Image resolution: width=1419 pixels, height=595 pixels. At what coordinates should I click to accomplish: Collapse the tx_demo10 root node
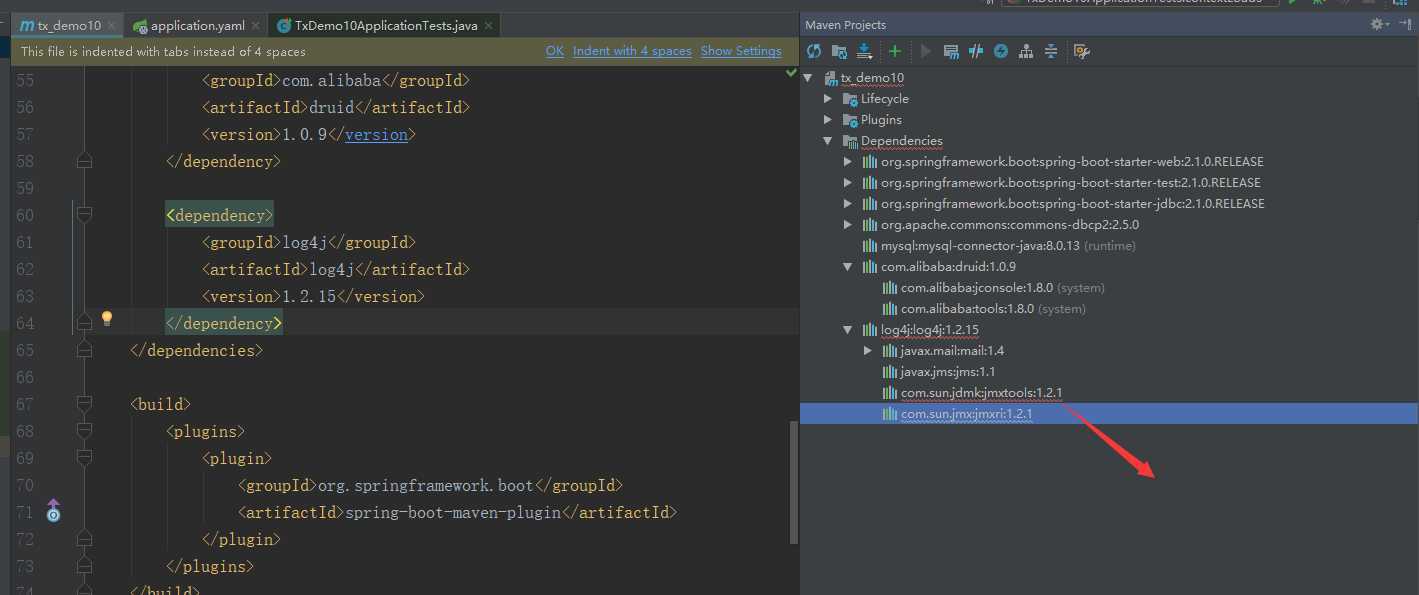point(808,78)
